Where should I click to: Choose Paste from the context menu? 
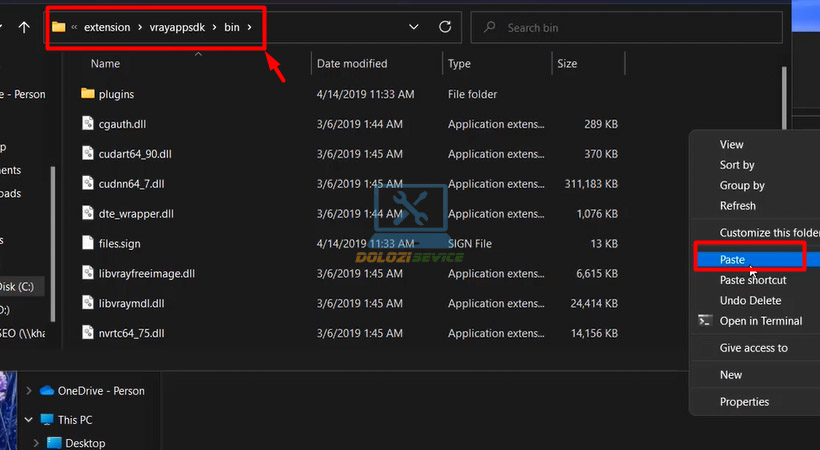click(732, 259)
